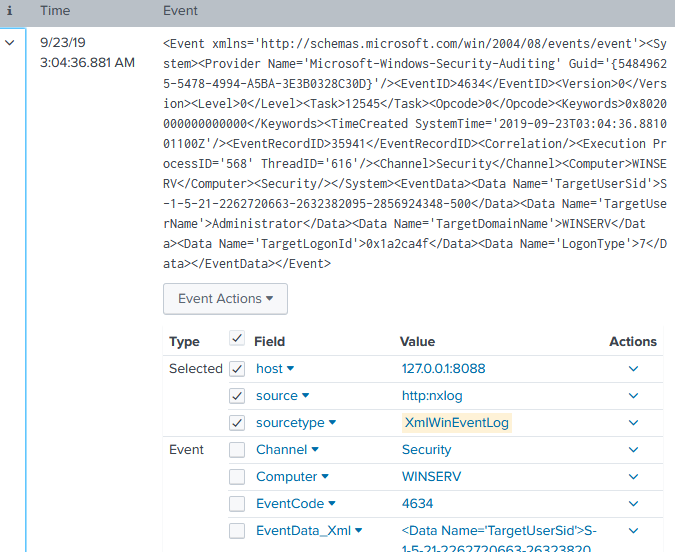Click the XmlWinEventLog sourcetype value

457,423
